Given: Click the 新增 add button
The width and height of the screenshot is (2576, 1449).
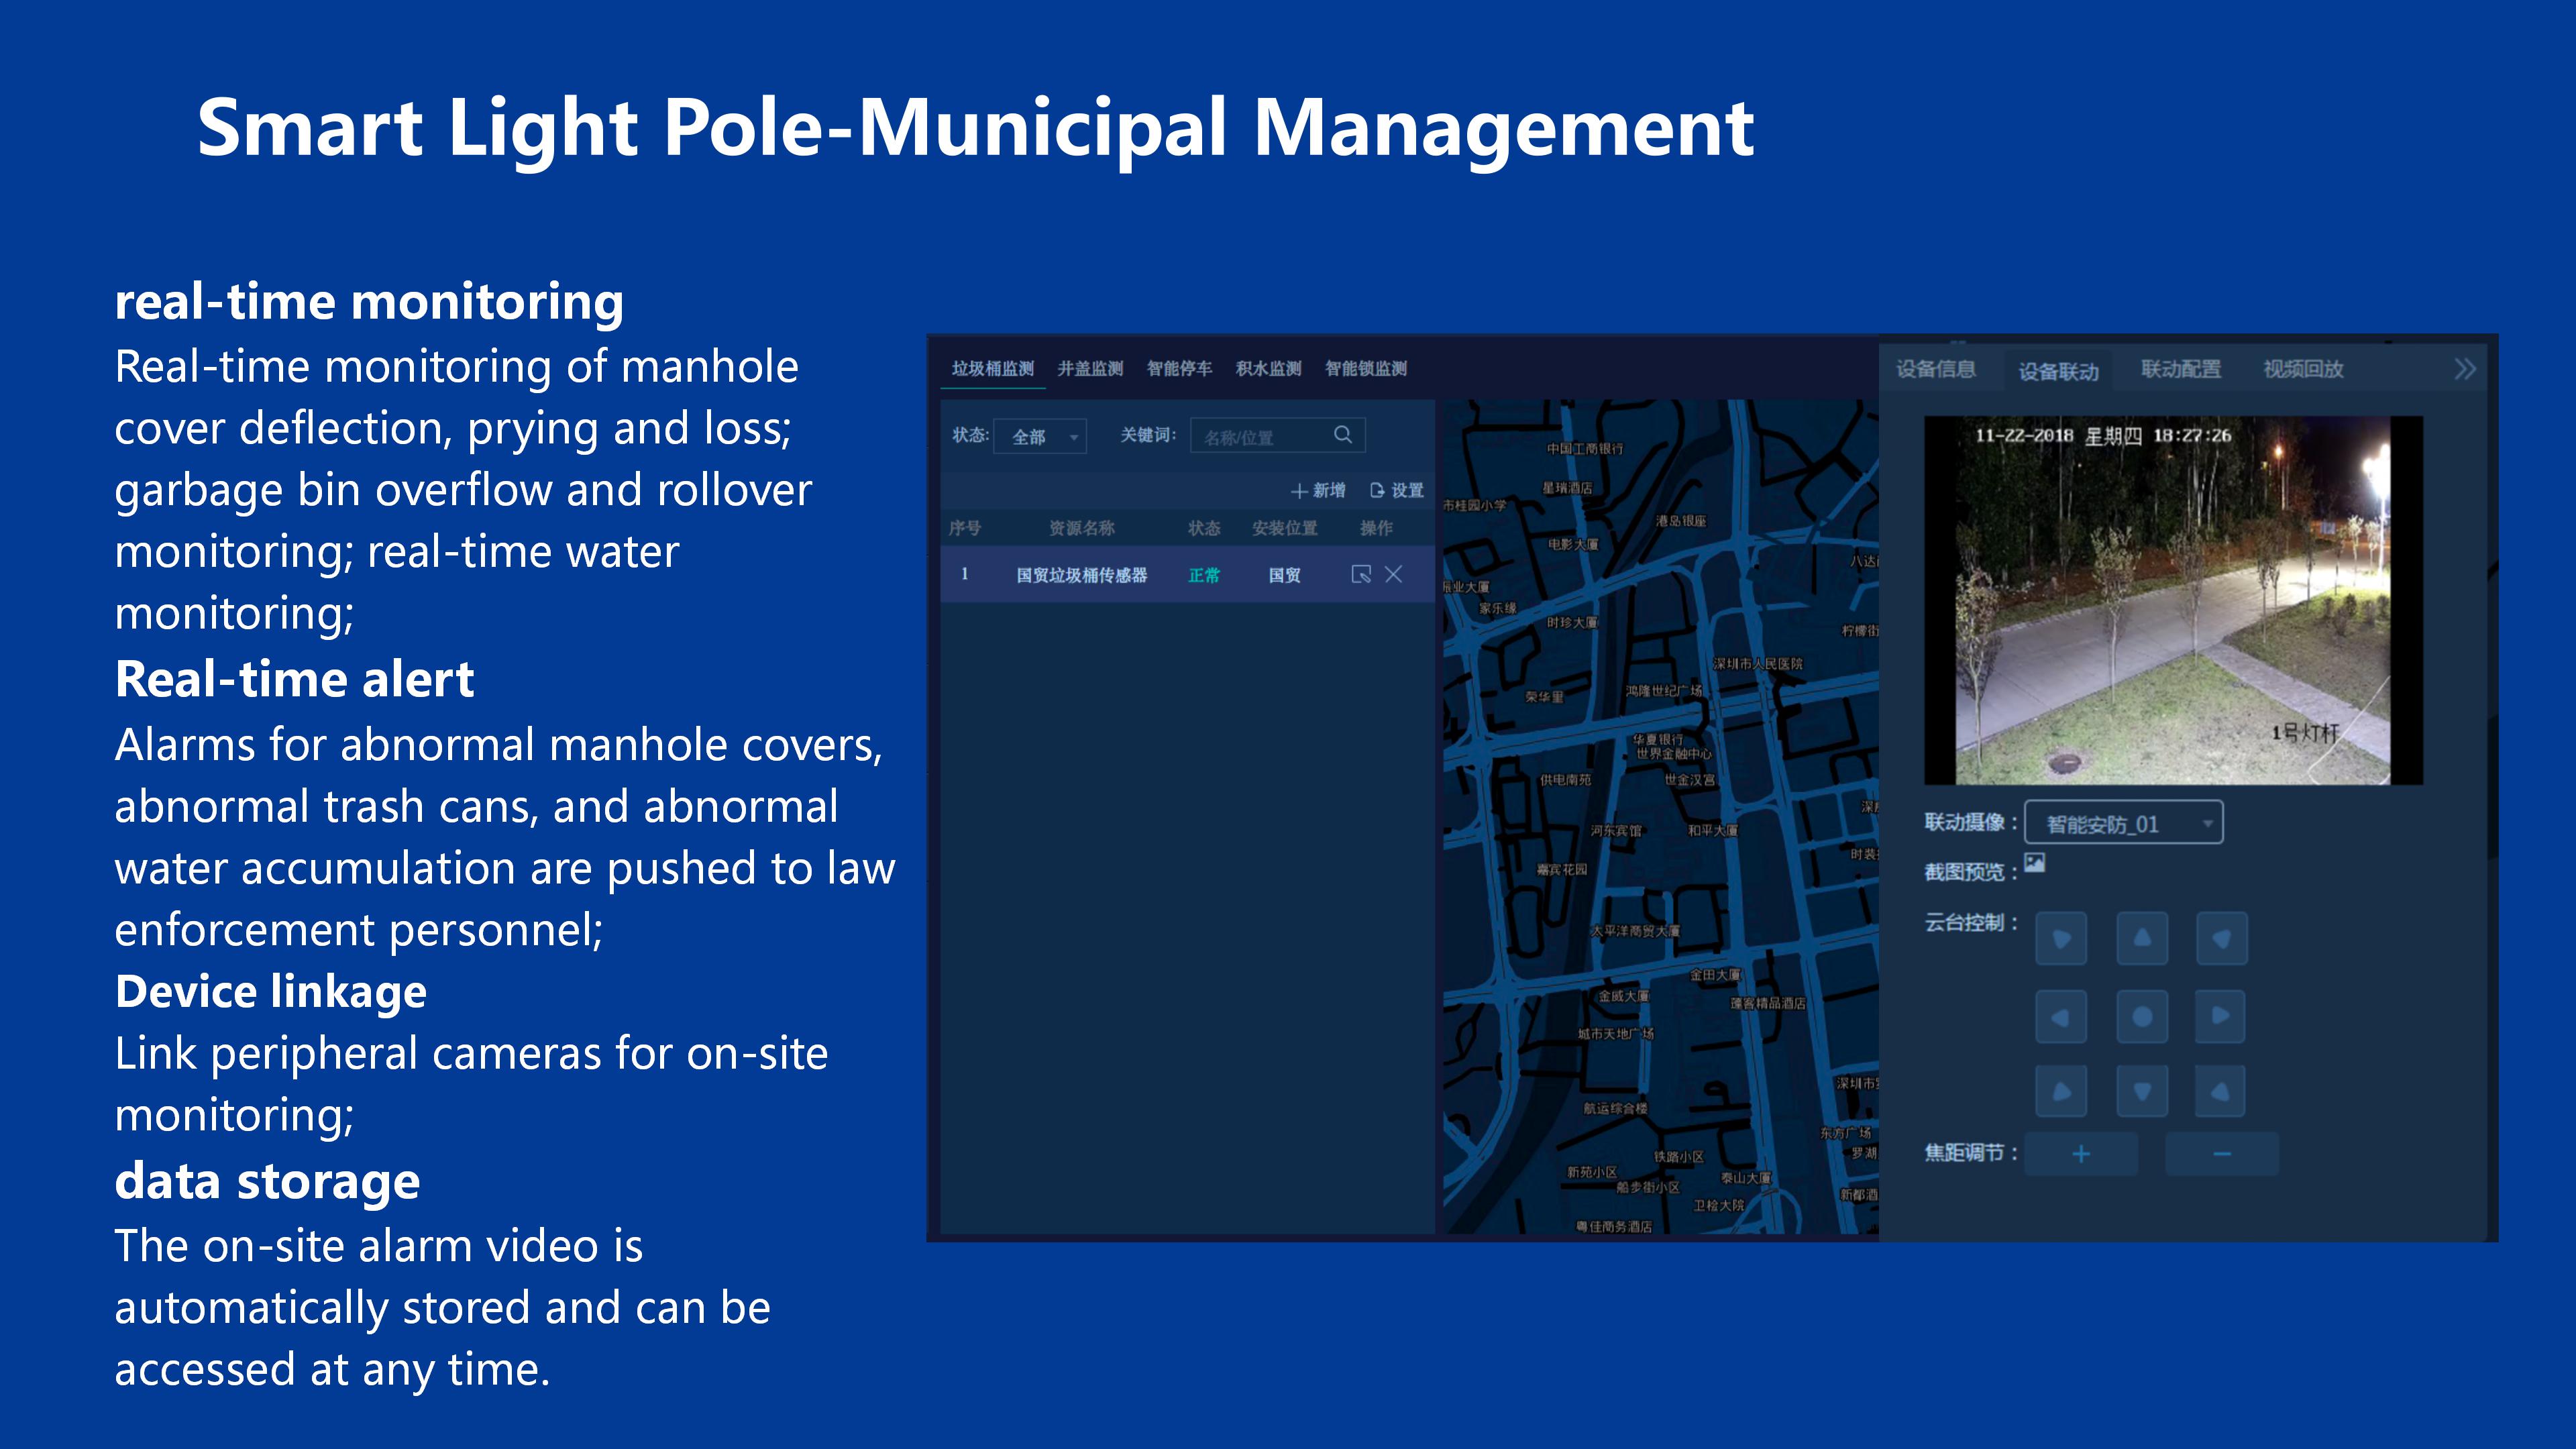Looking at the screenshot, I should point(1318,490).
